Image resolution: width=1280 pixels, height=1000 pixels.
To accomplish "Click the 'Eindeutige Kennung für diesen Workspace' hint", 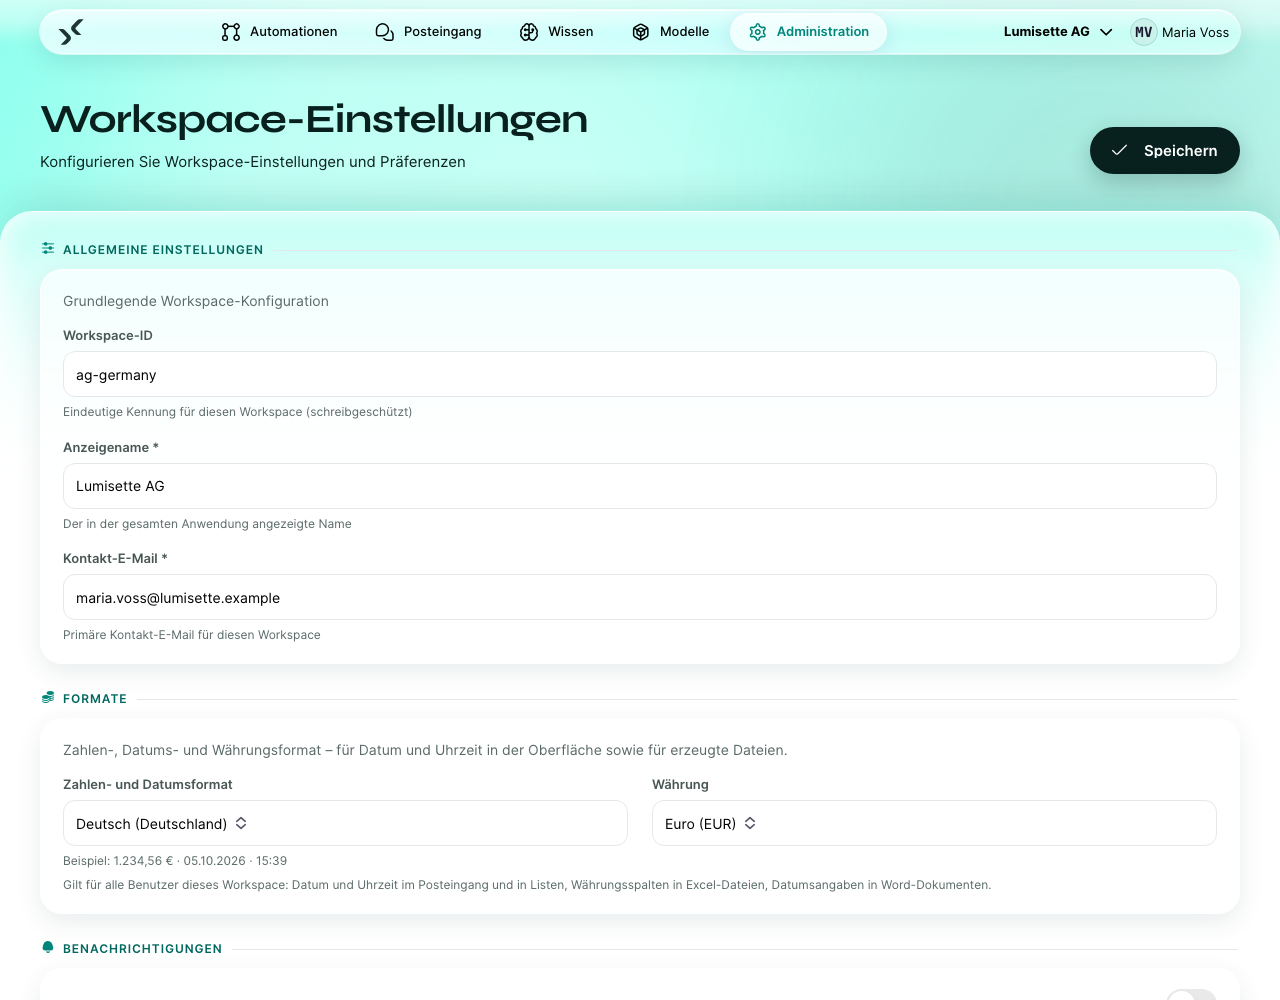I will tap(238, 411).
